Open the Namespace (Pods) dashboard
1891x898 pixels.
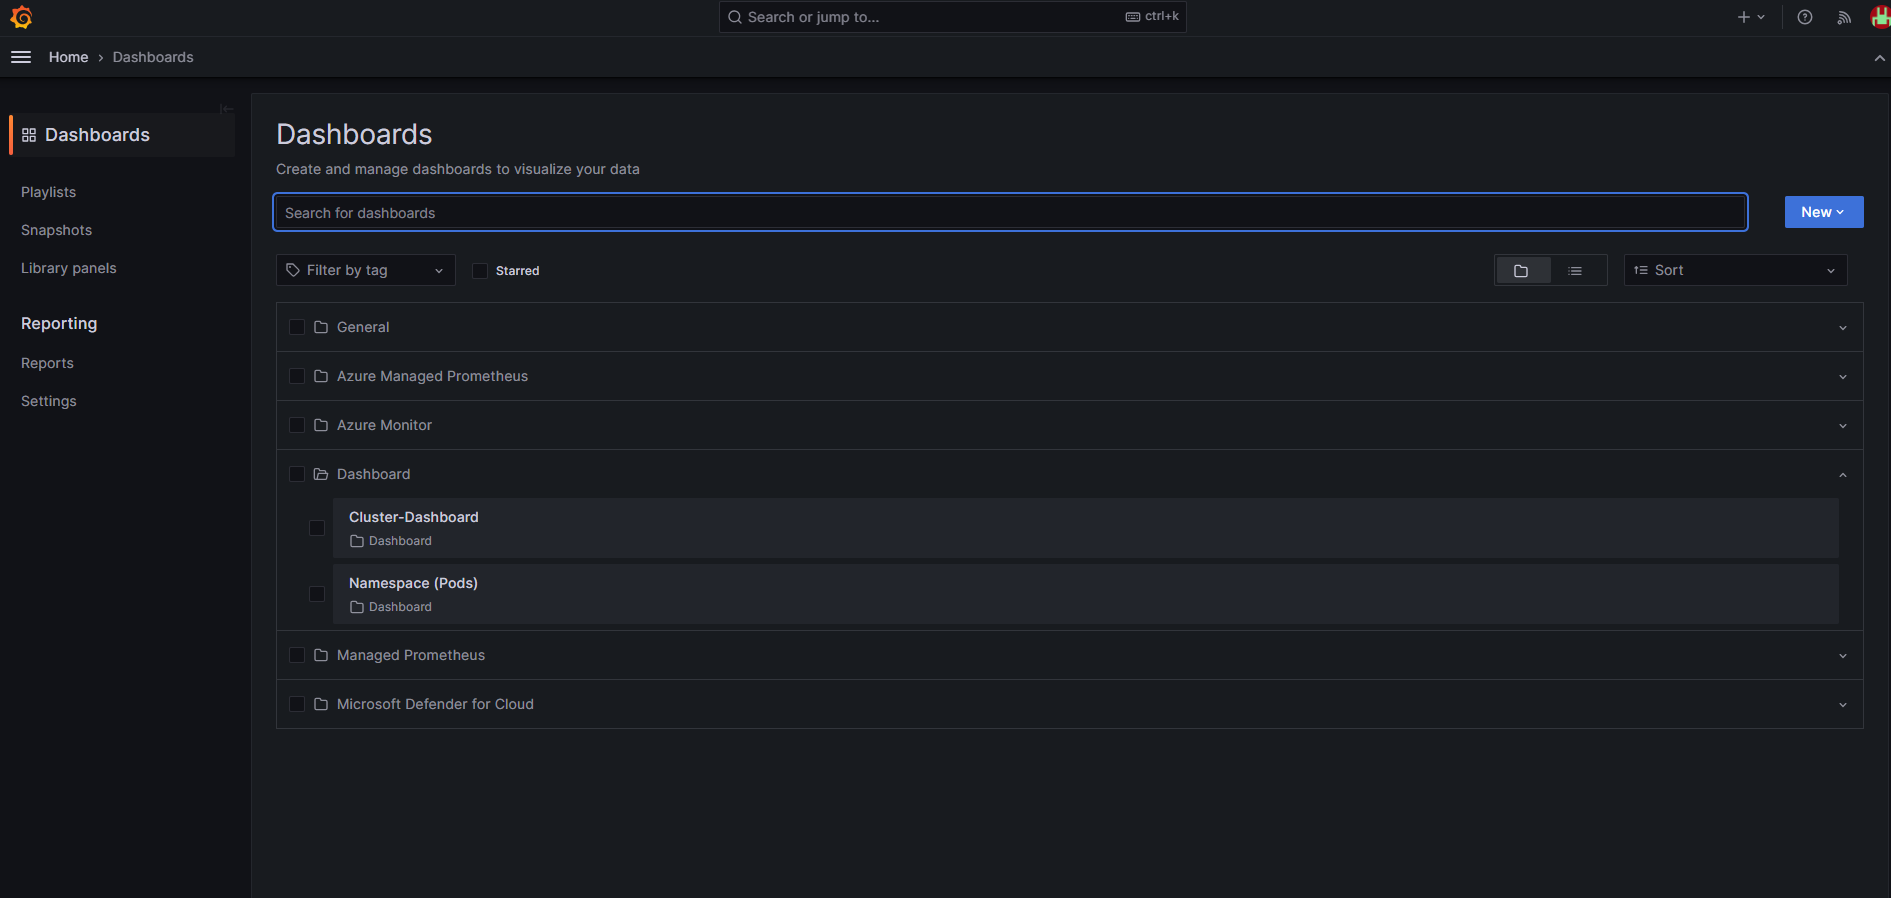tap(413, 583)
